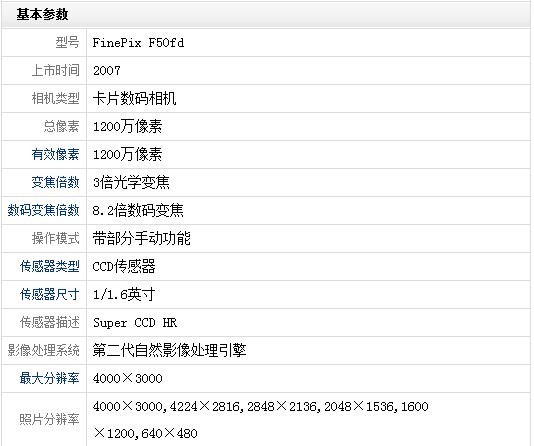The height and width of the screenshot is (446, 534).
Task: Click the camera type value 卡片数码相机
Action: tap(135, 99)
